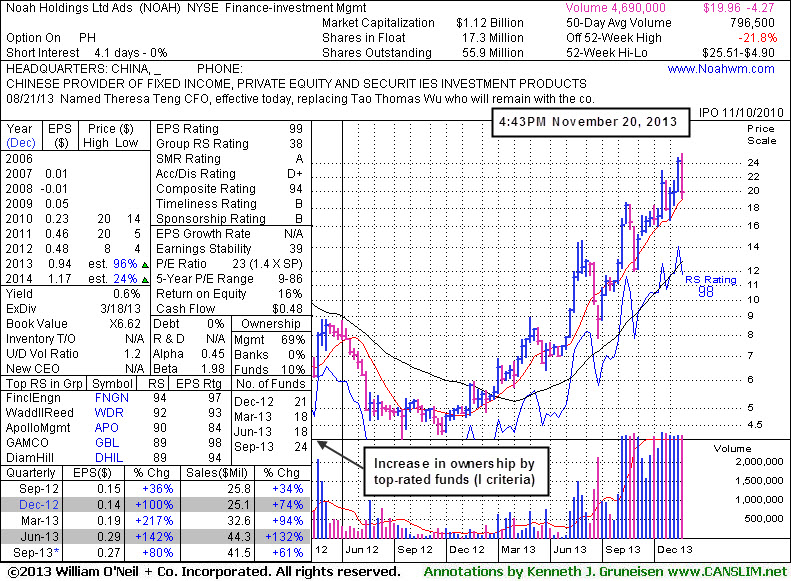Image resolution: width=791 pixels, height=581 pixels.
Task: Click the Funds ownership 10% value
Action: point(293,370)
